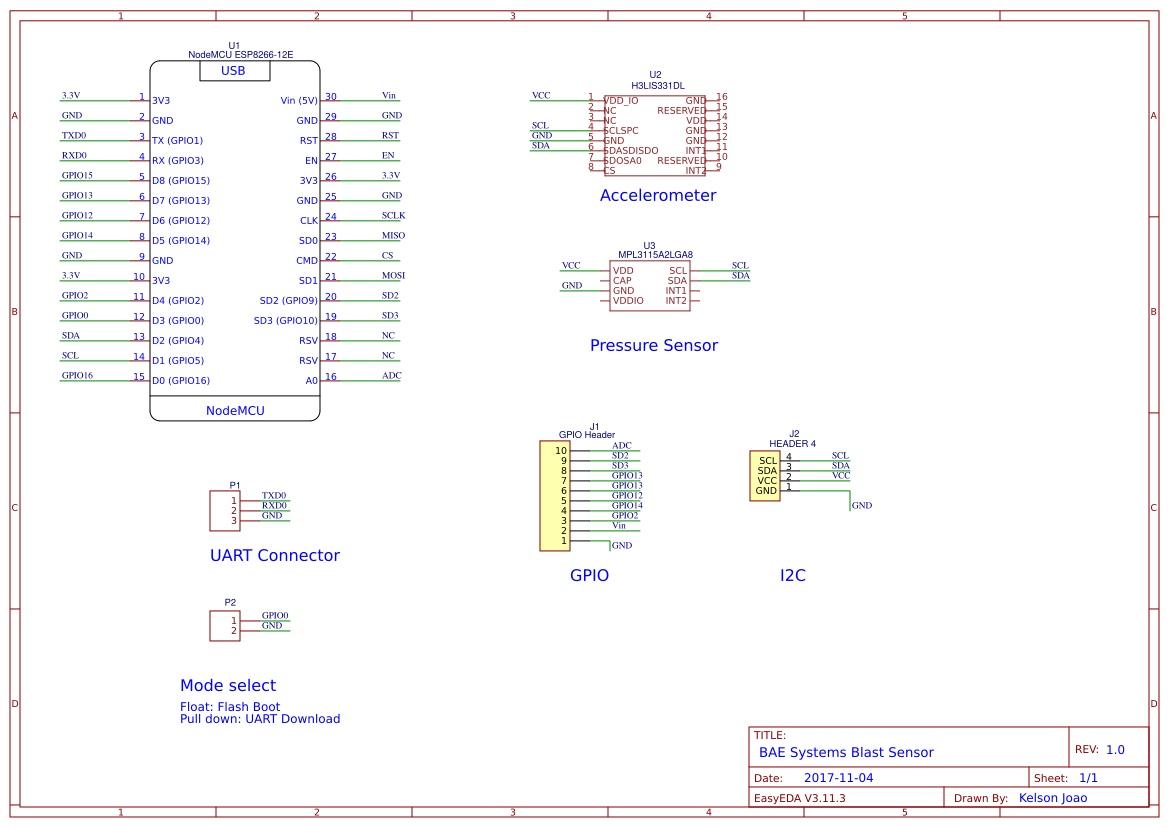
Task: Click the SCL net label near U3
Action: [738, 266]
